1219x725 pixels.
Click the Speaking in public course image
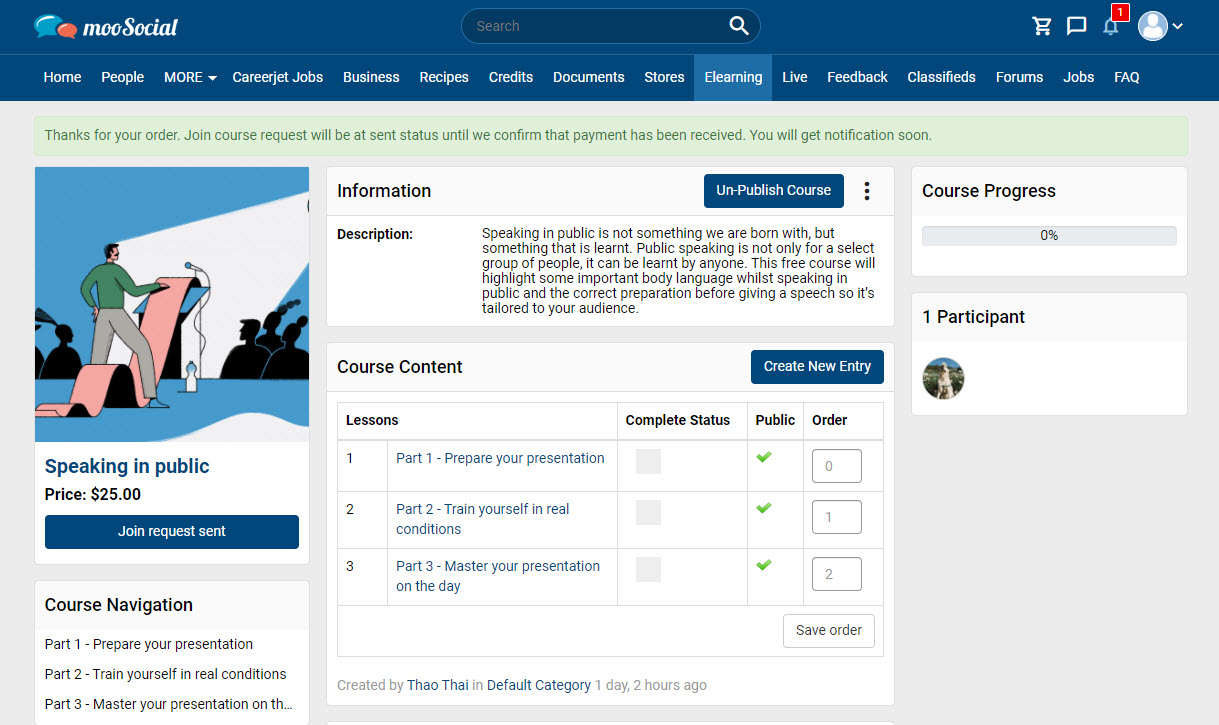[x=172, y=304]
